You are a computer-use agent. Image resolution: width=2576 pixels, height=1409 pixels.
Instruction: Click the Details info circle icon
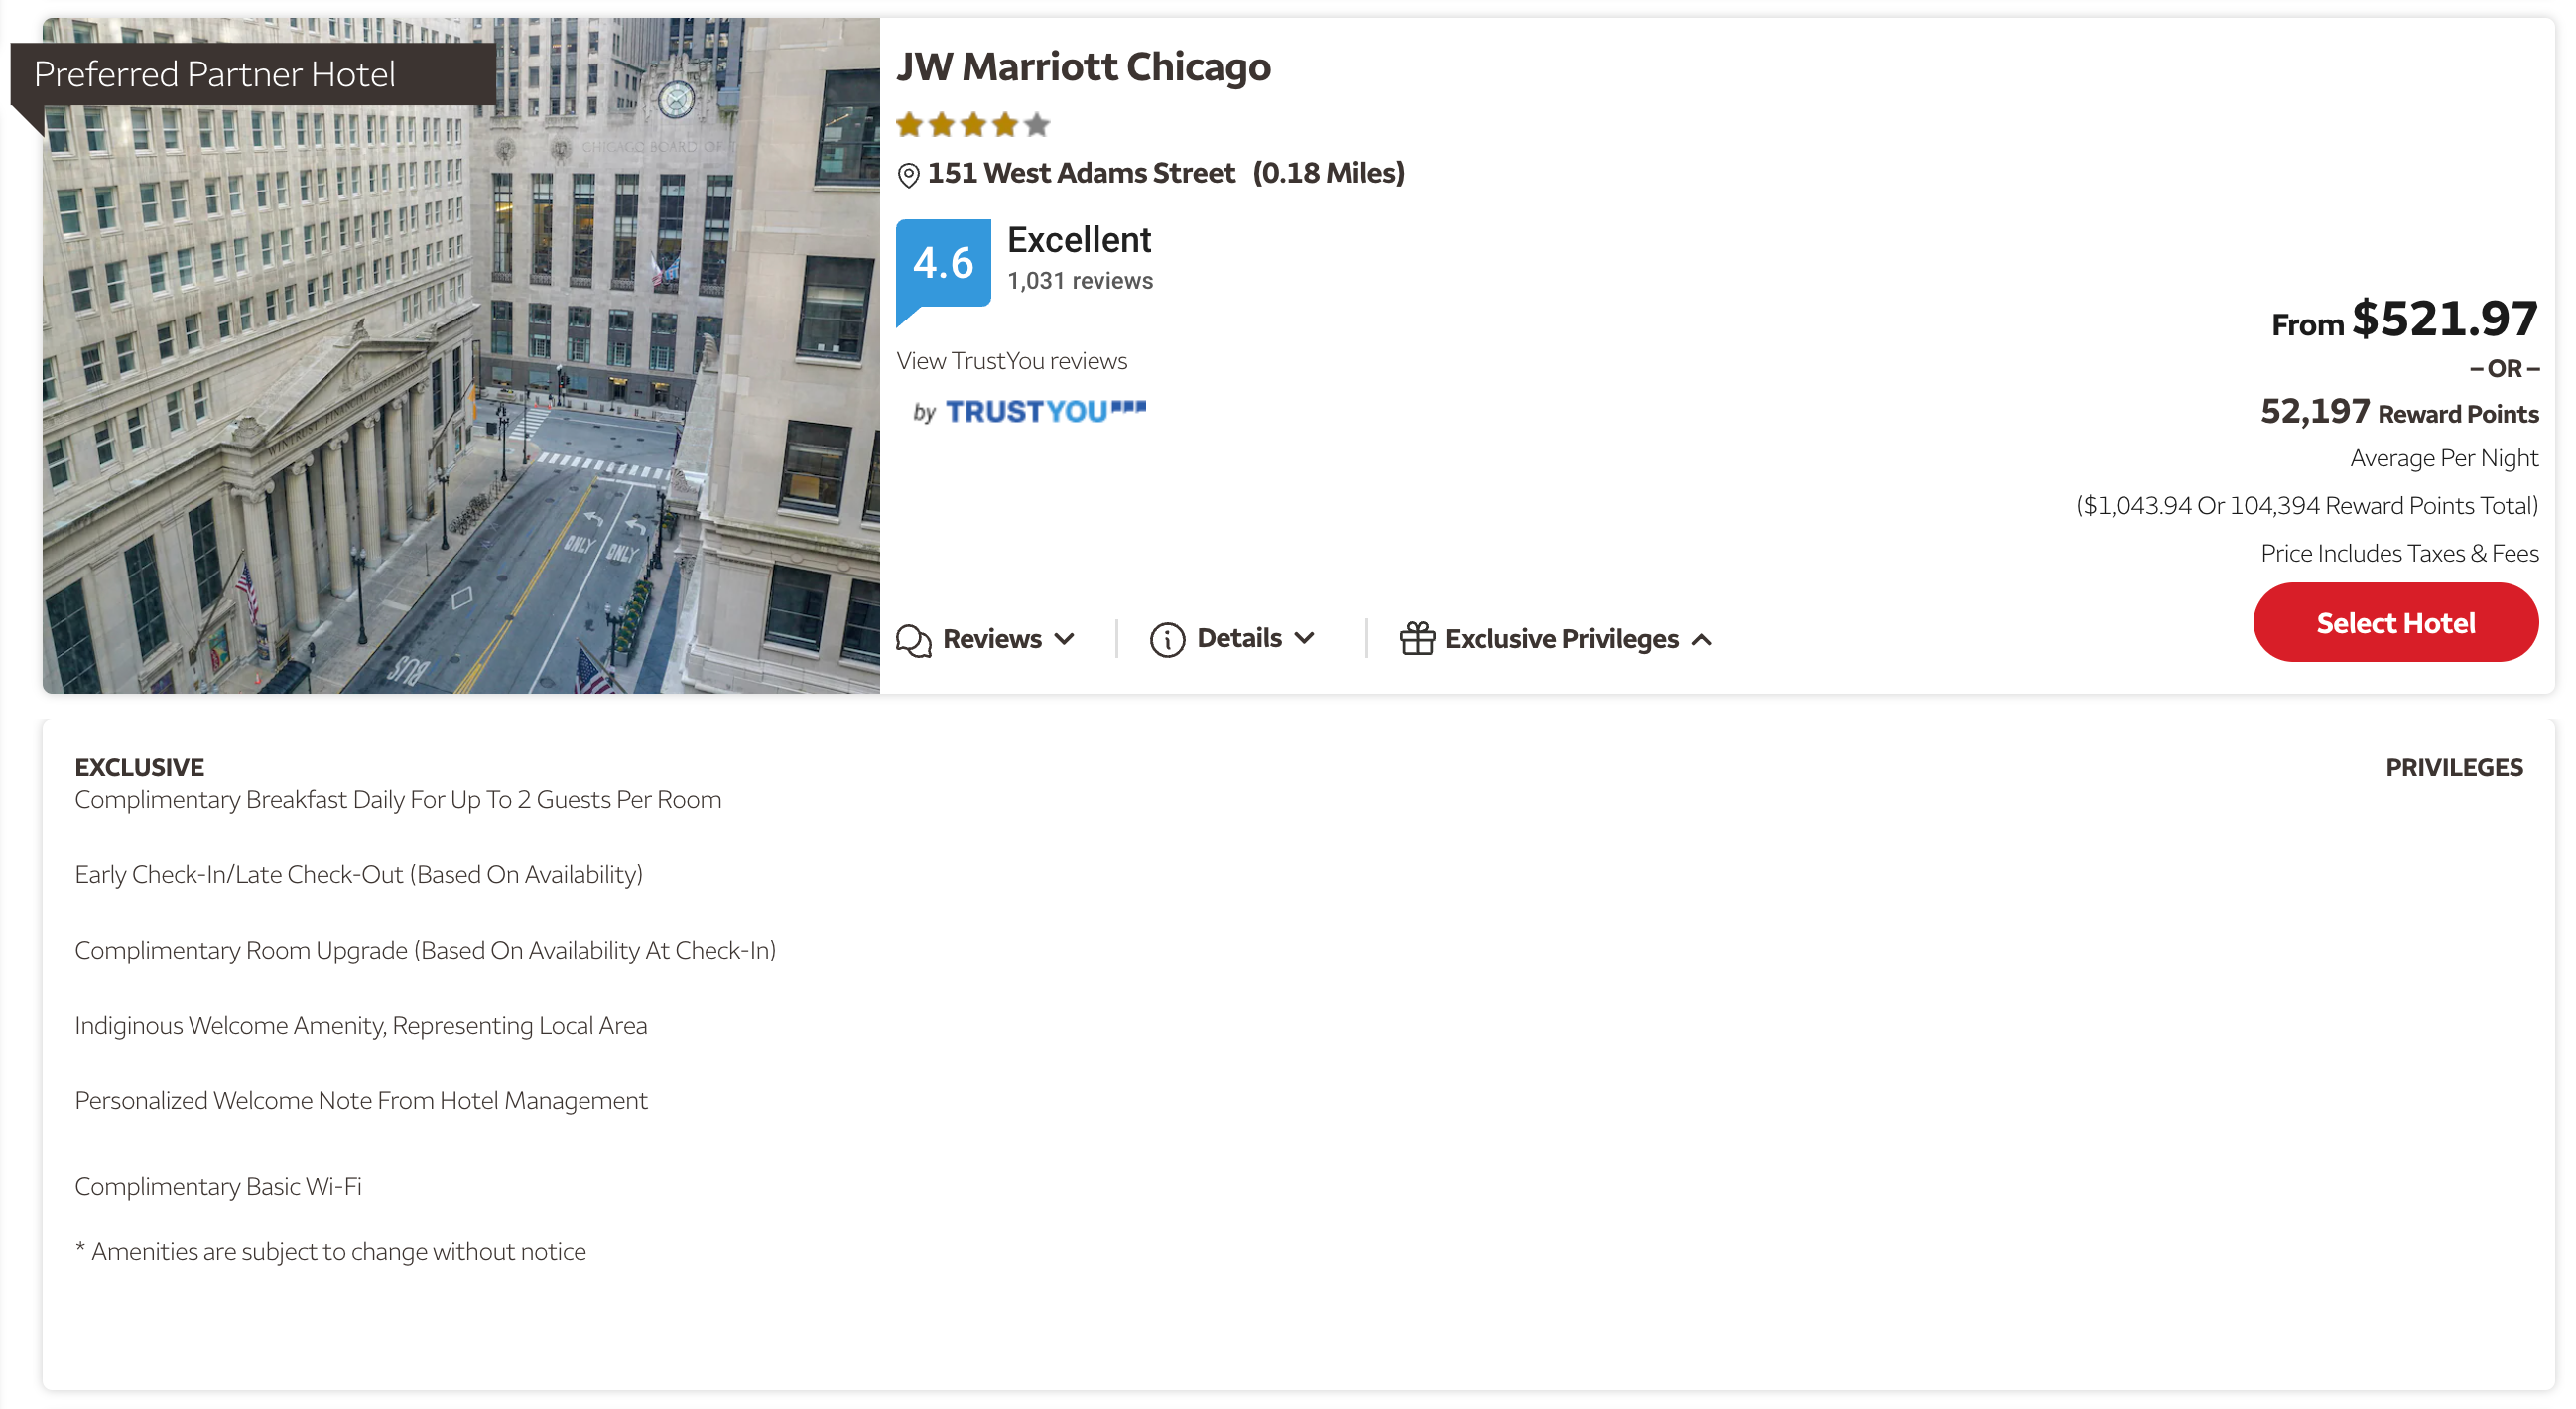(1167, 640)
